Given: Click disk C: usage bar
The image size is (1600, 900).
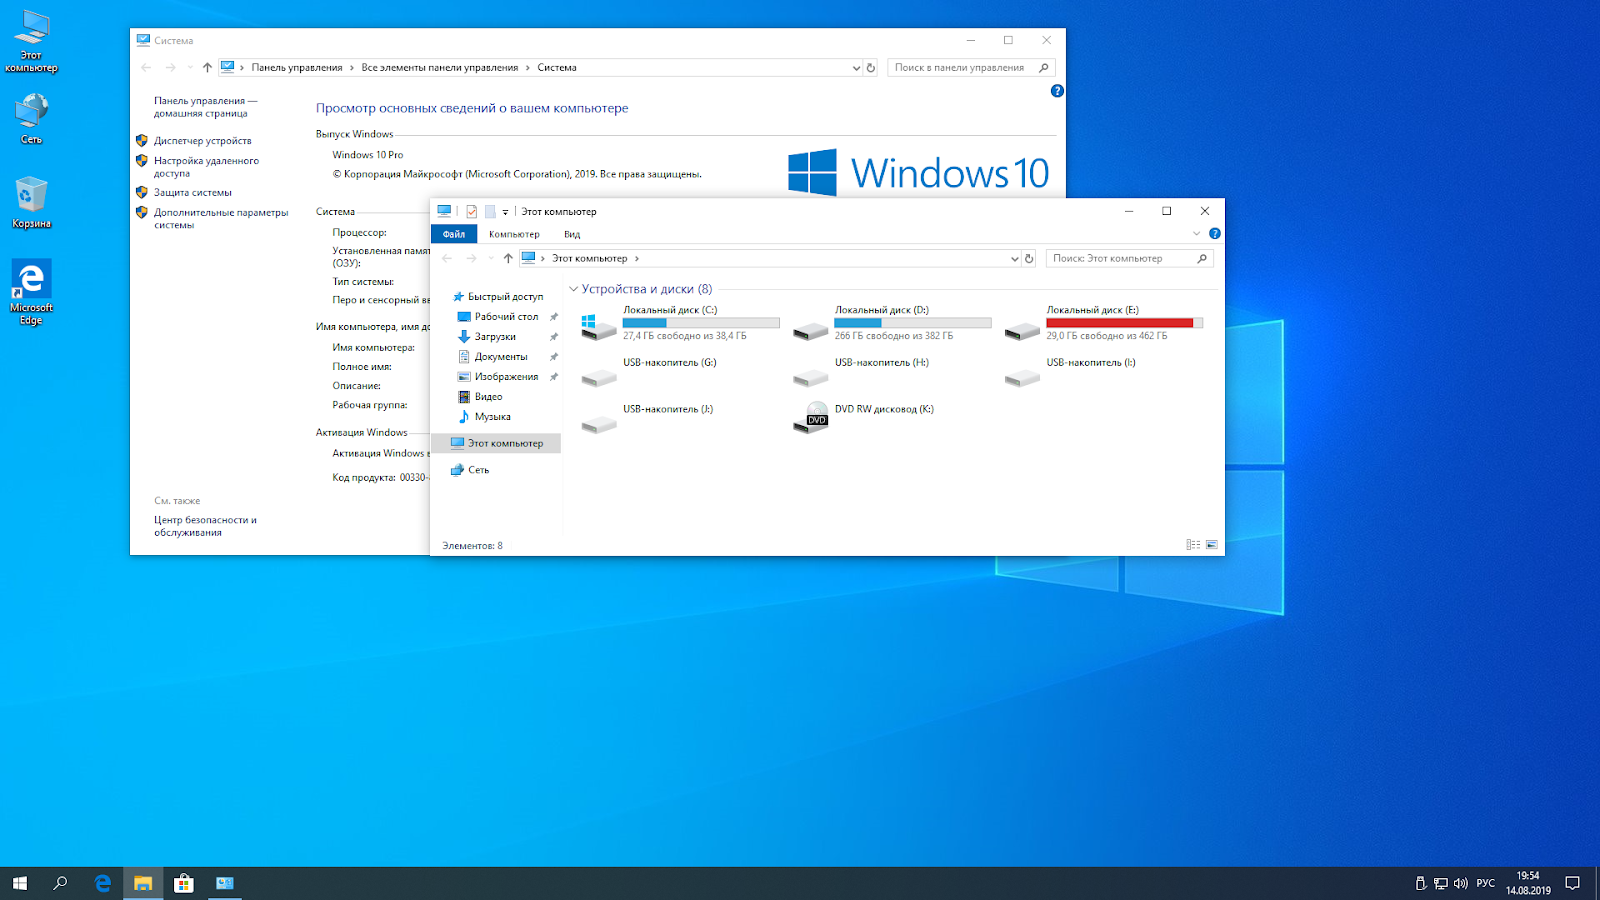Looking at the screenshot, I should point(701,323).
